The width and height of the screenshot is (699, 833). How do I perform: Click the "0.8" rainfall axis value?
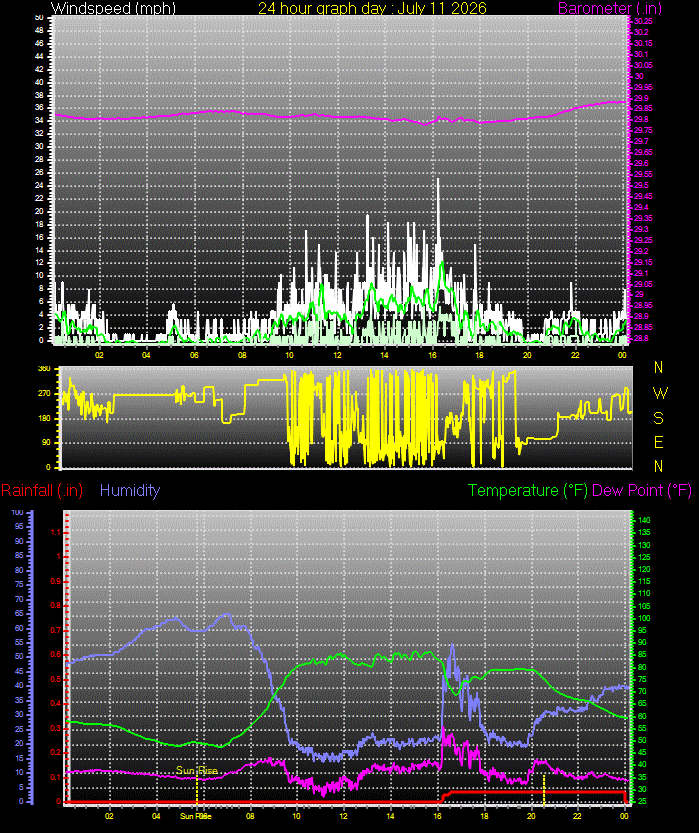tap(55, 606)
